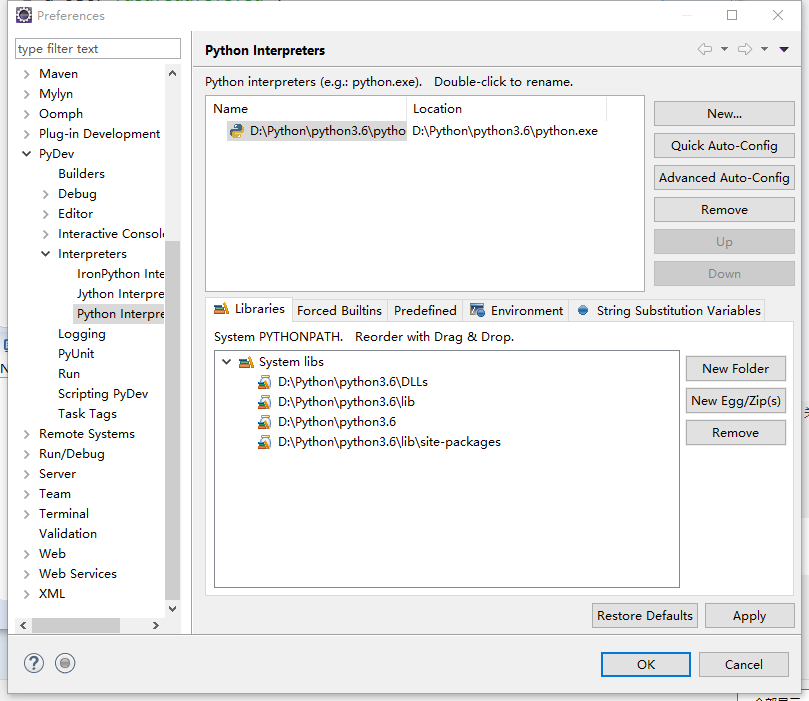This screenshot has width=809, height=701.
Task: Click the back navigation arrow icon
Action: click(x=705, y=49)
